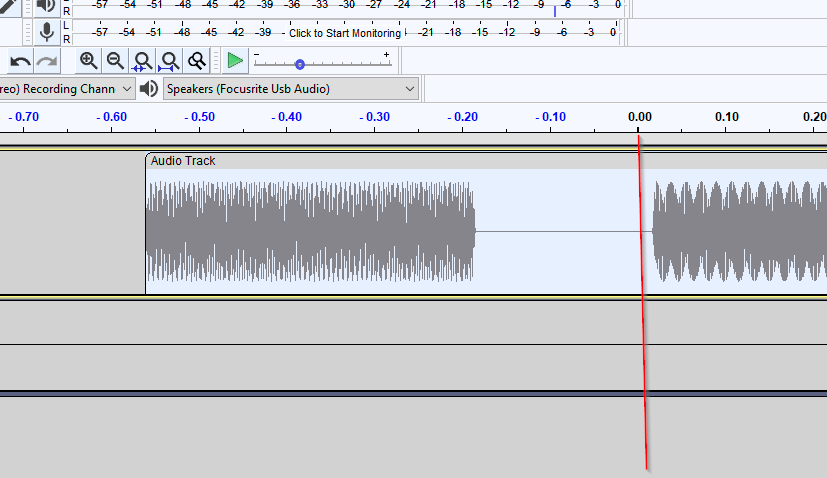Click the plus end of speed slider
Screen dimensions: 827x478
(x=387, y=54)
